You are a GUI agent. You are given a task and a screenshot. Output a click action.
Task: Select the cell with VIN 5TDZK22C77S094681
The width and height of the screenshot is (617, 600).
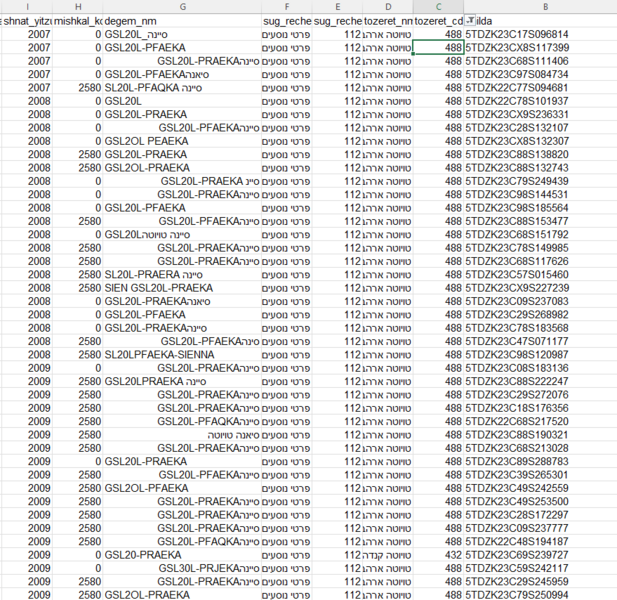coord(540,88)
